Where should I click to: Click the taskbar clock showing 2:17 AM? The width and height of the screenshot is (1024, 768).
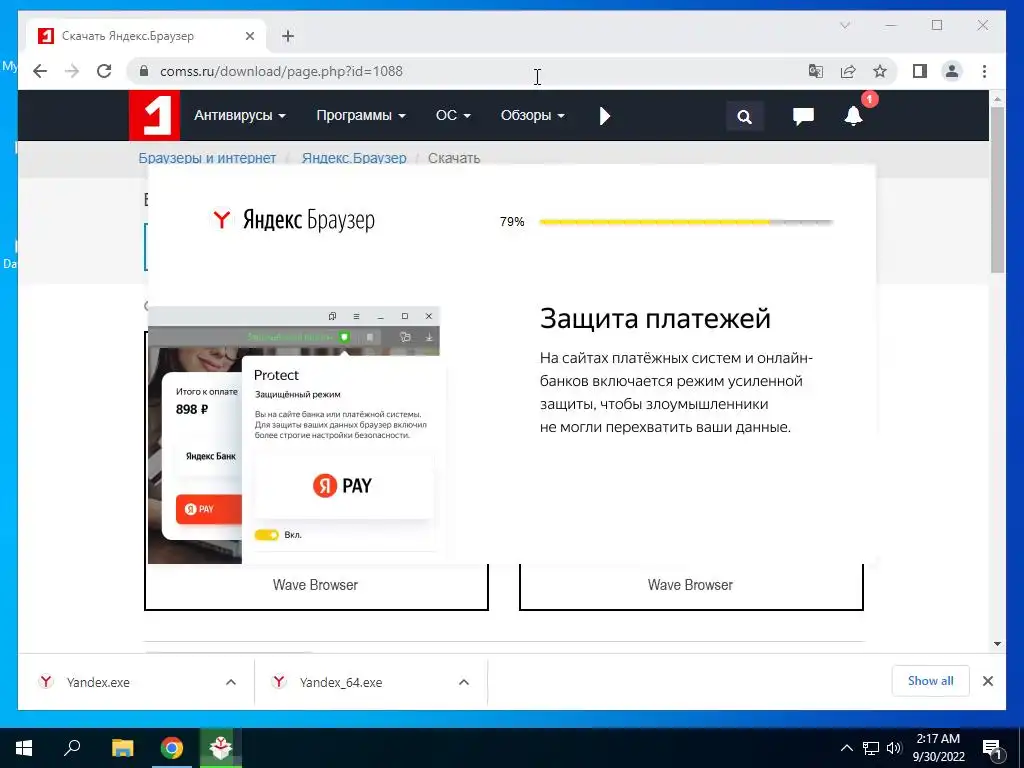pos(938,748)
